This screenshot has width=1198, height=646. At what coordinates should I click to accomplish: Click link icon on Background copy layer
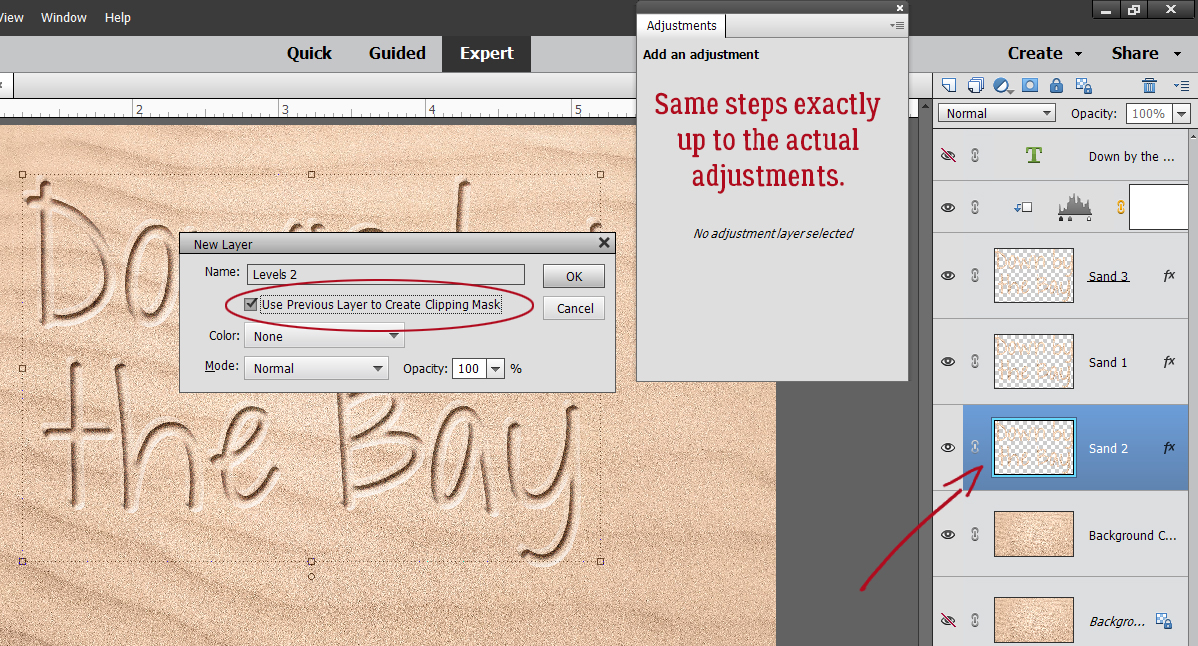click(x=975, y=535)
